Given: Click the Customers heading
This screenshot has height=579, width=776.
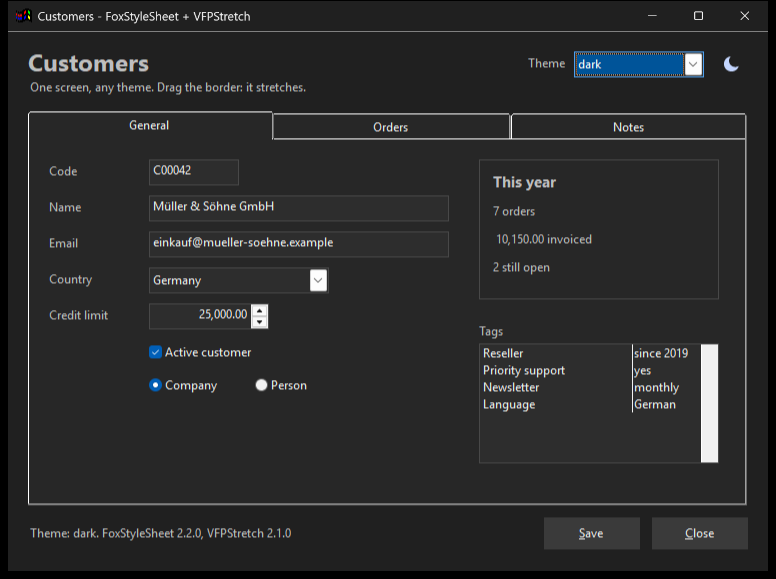Looking at the screenshot, I should tap(89, 63).
